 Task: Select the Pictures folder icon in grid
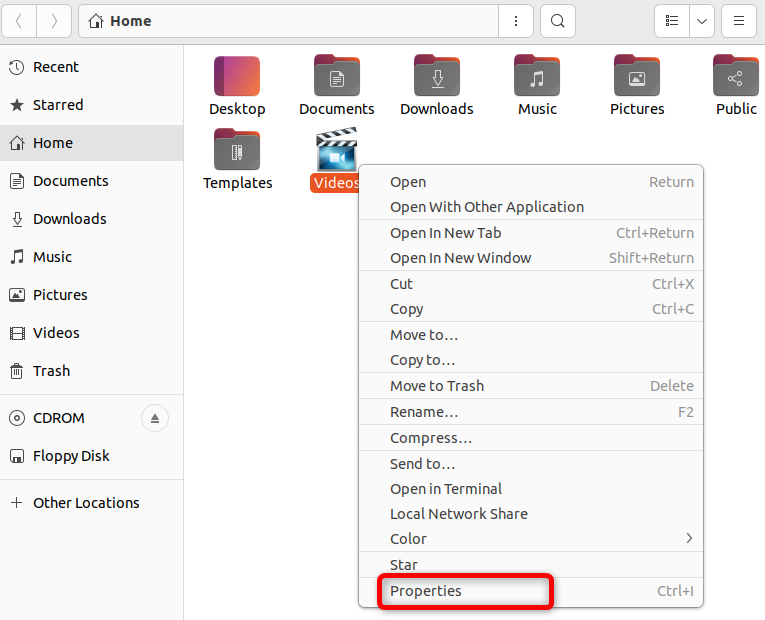pos(637,77)
